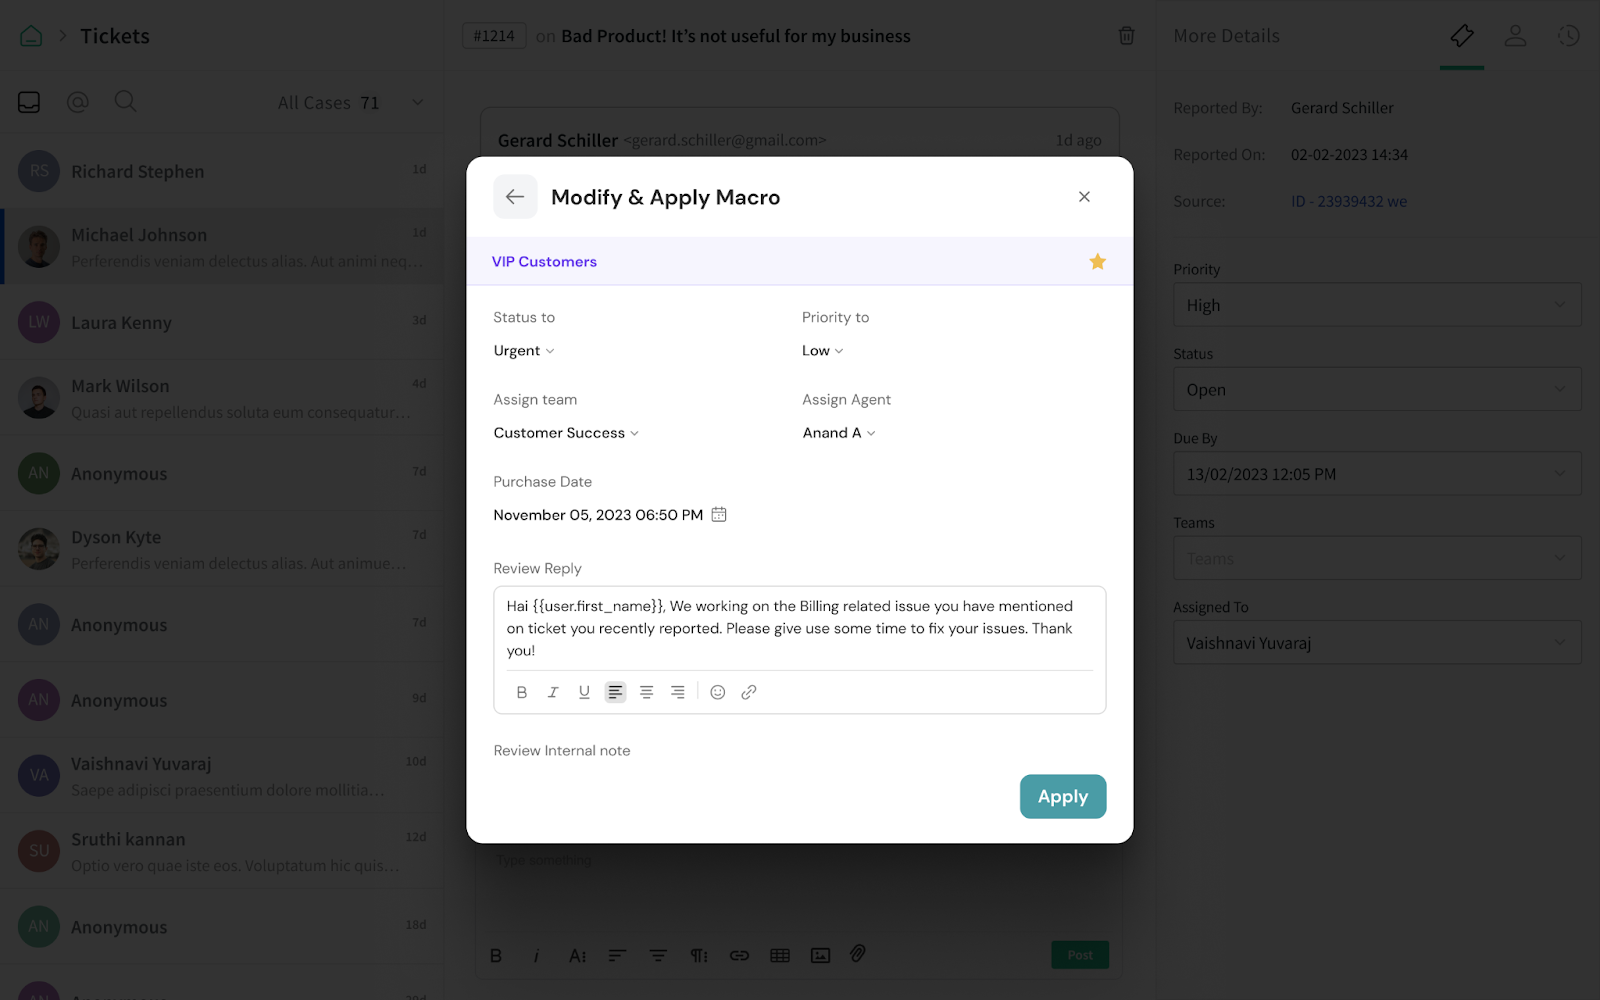This screenshot has width=1600, height=1000.
Task: Click the Apply button
Action: 1062,797
